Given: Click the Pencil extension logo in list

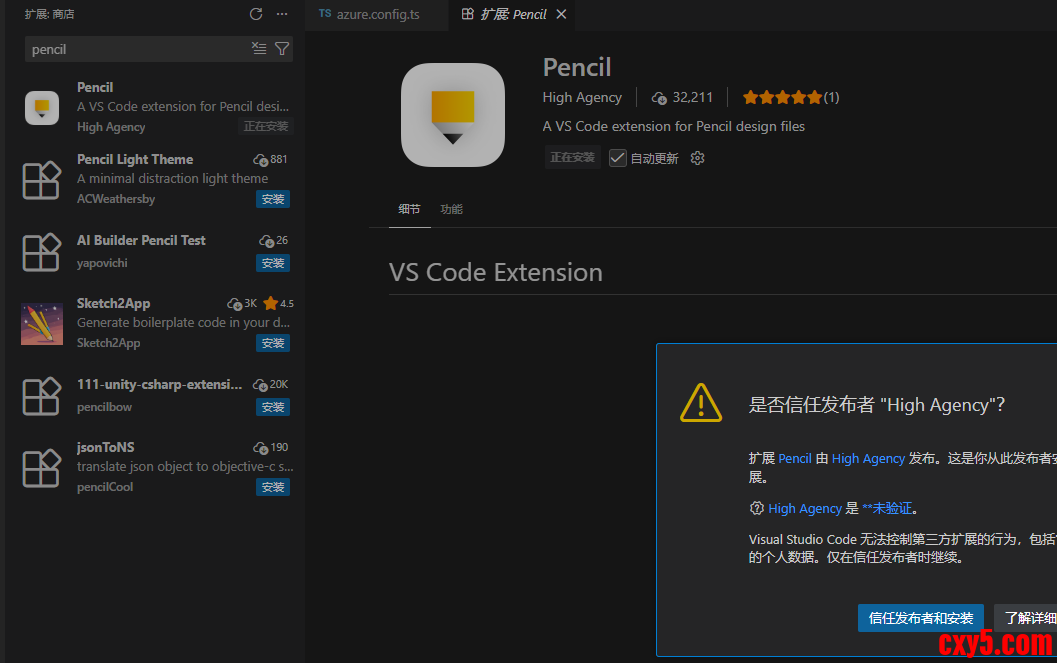Looking at the screenshot, I should pos(42,107).
